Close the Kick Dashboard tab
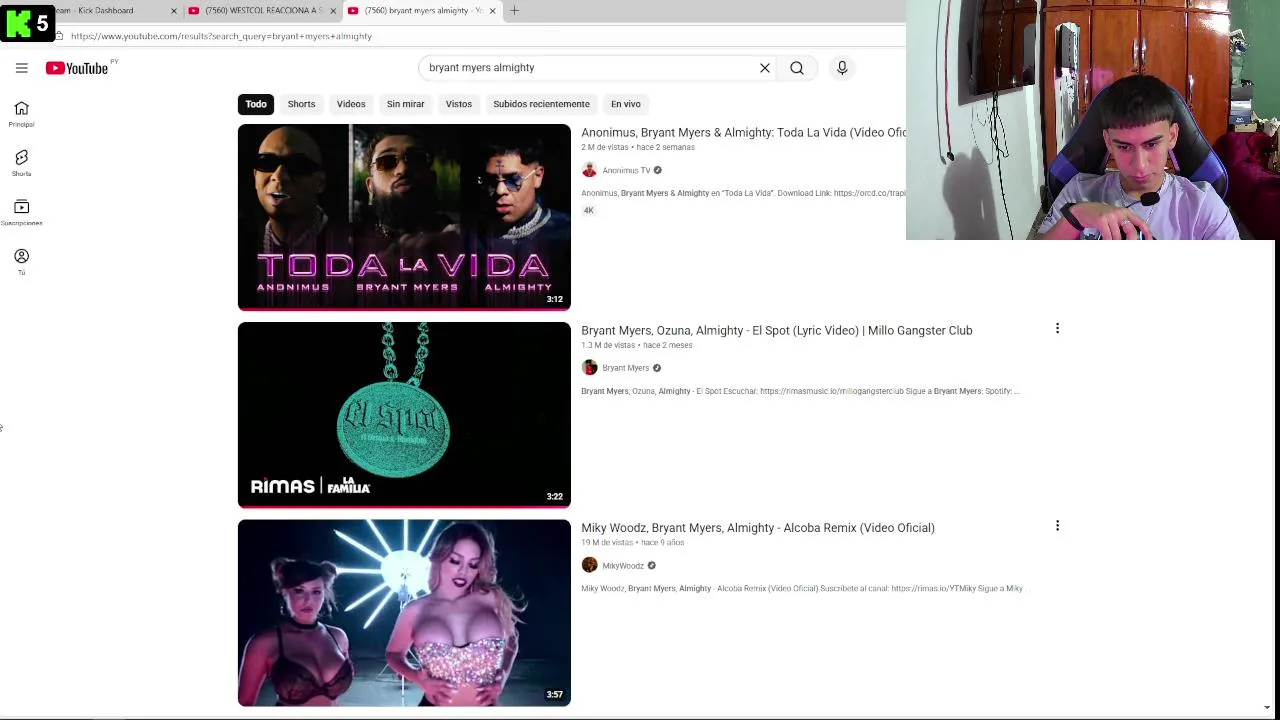This screenshot has width=1280, height=720. (x=174, y=11)
